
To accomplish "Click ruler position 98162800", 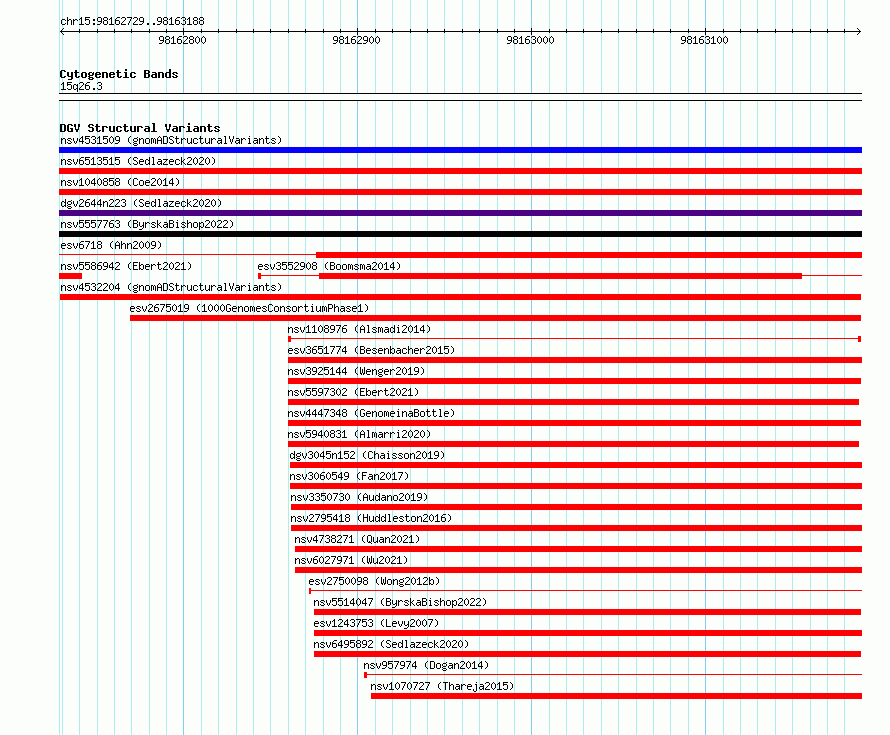I will (x=182, y=40).
